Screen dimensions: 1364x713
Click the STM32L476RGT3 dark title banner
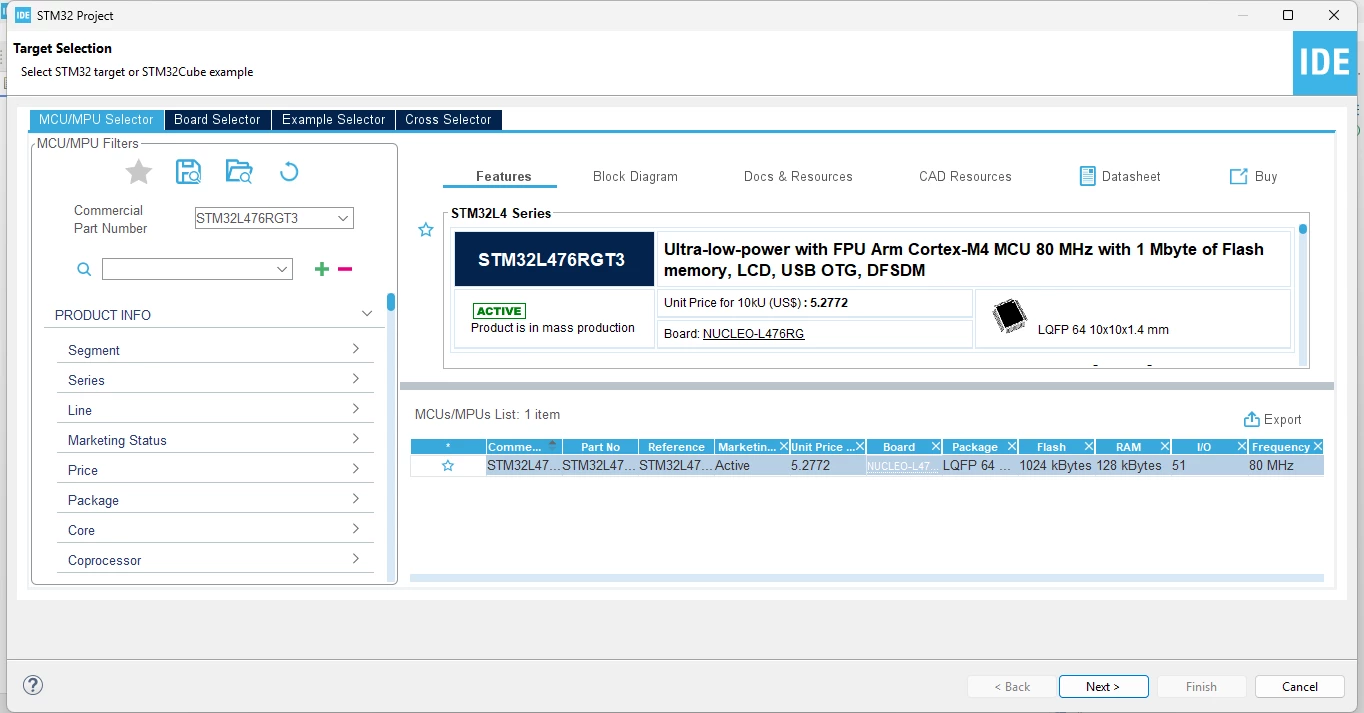pyautogui.click(x=554, y=260)
